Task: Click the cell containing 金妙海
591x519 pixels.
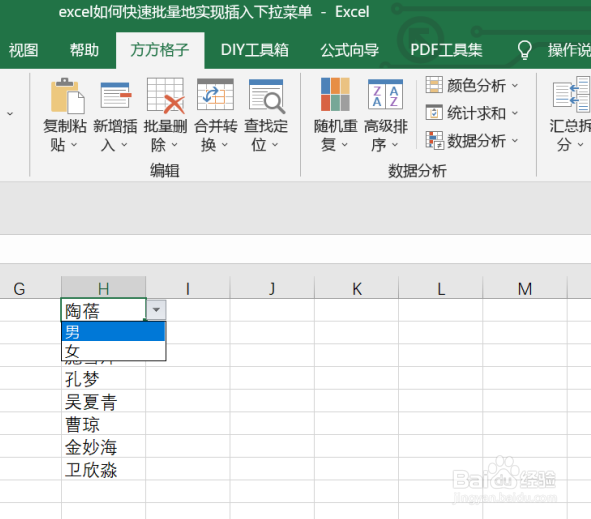Action: click(104, 446)
